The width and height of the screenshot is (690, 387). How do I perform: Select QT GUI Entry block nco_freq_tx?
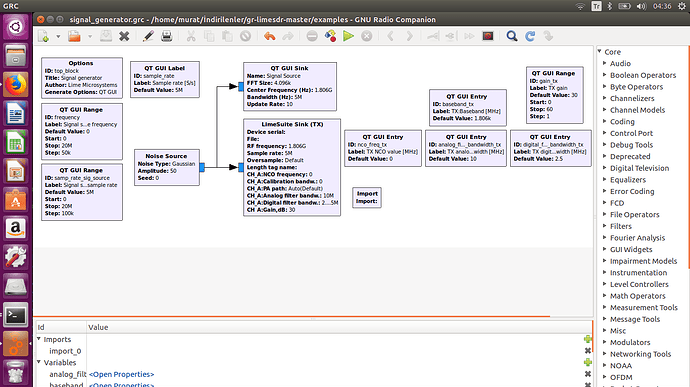point(383,148)
